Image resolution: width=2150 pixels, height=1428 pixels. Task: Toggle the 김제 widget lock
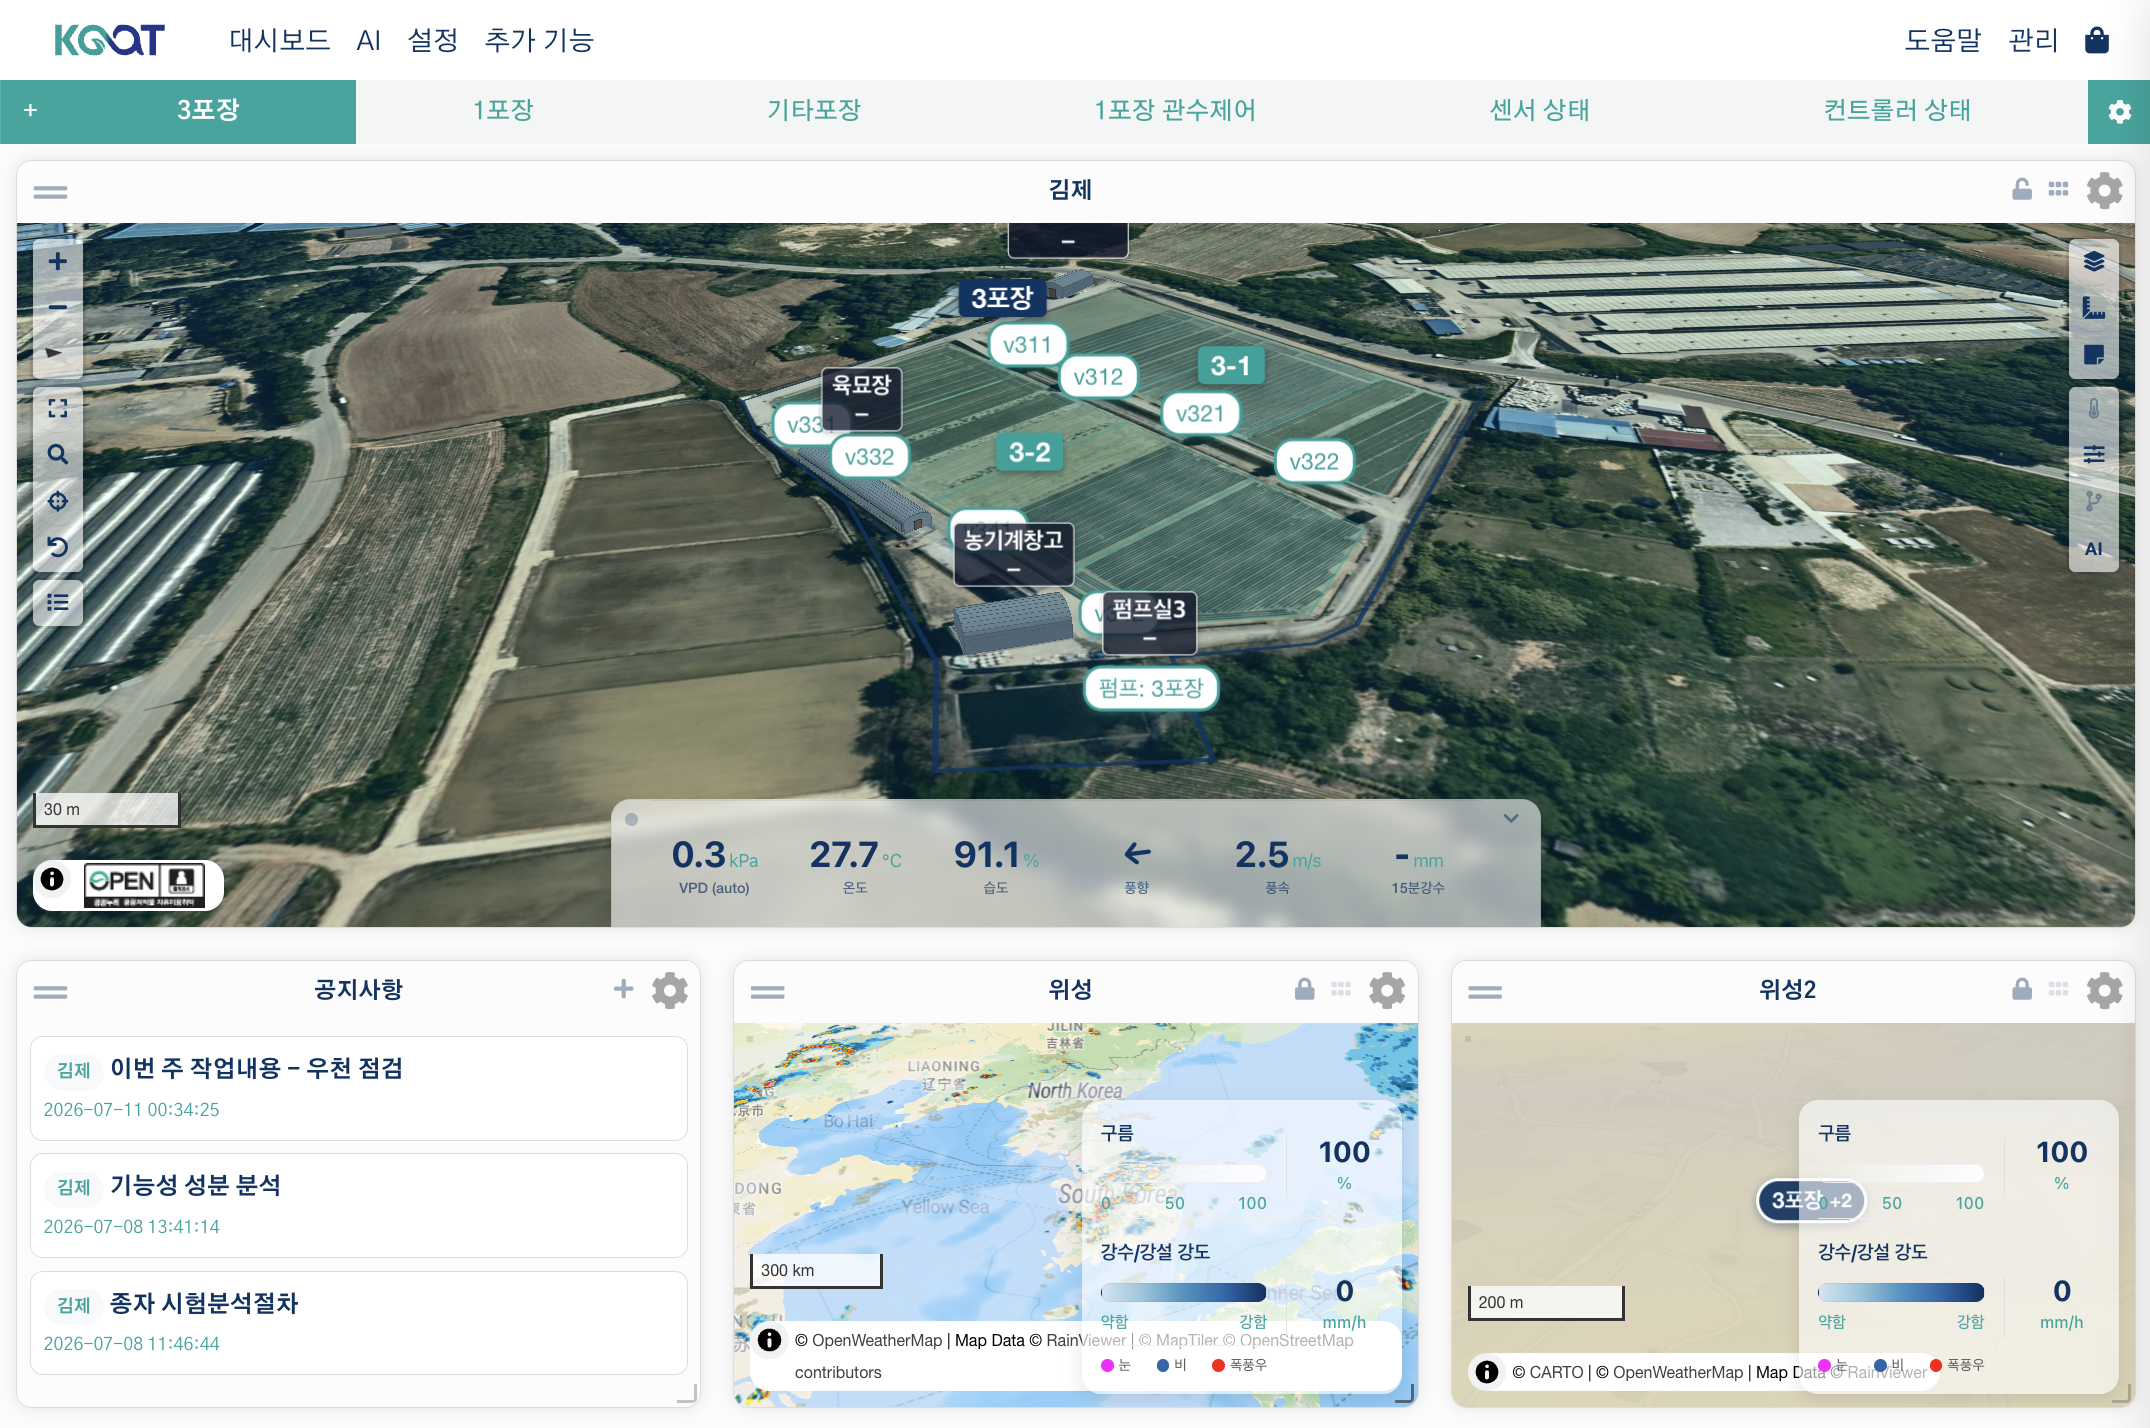2022,189
